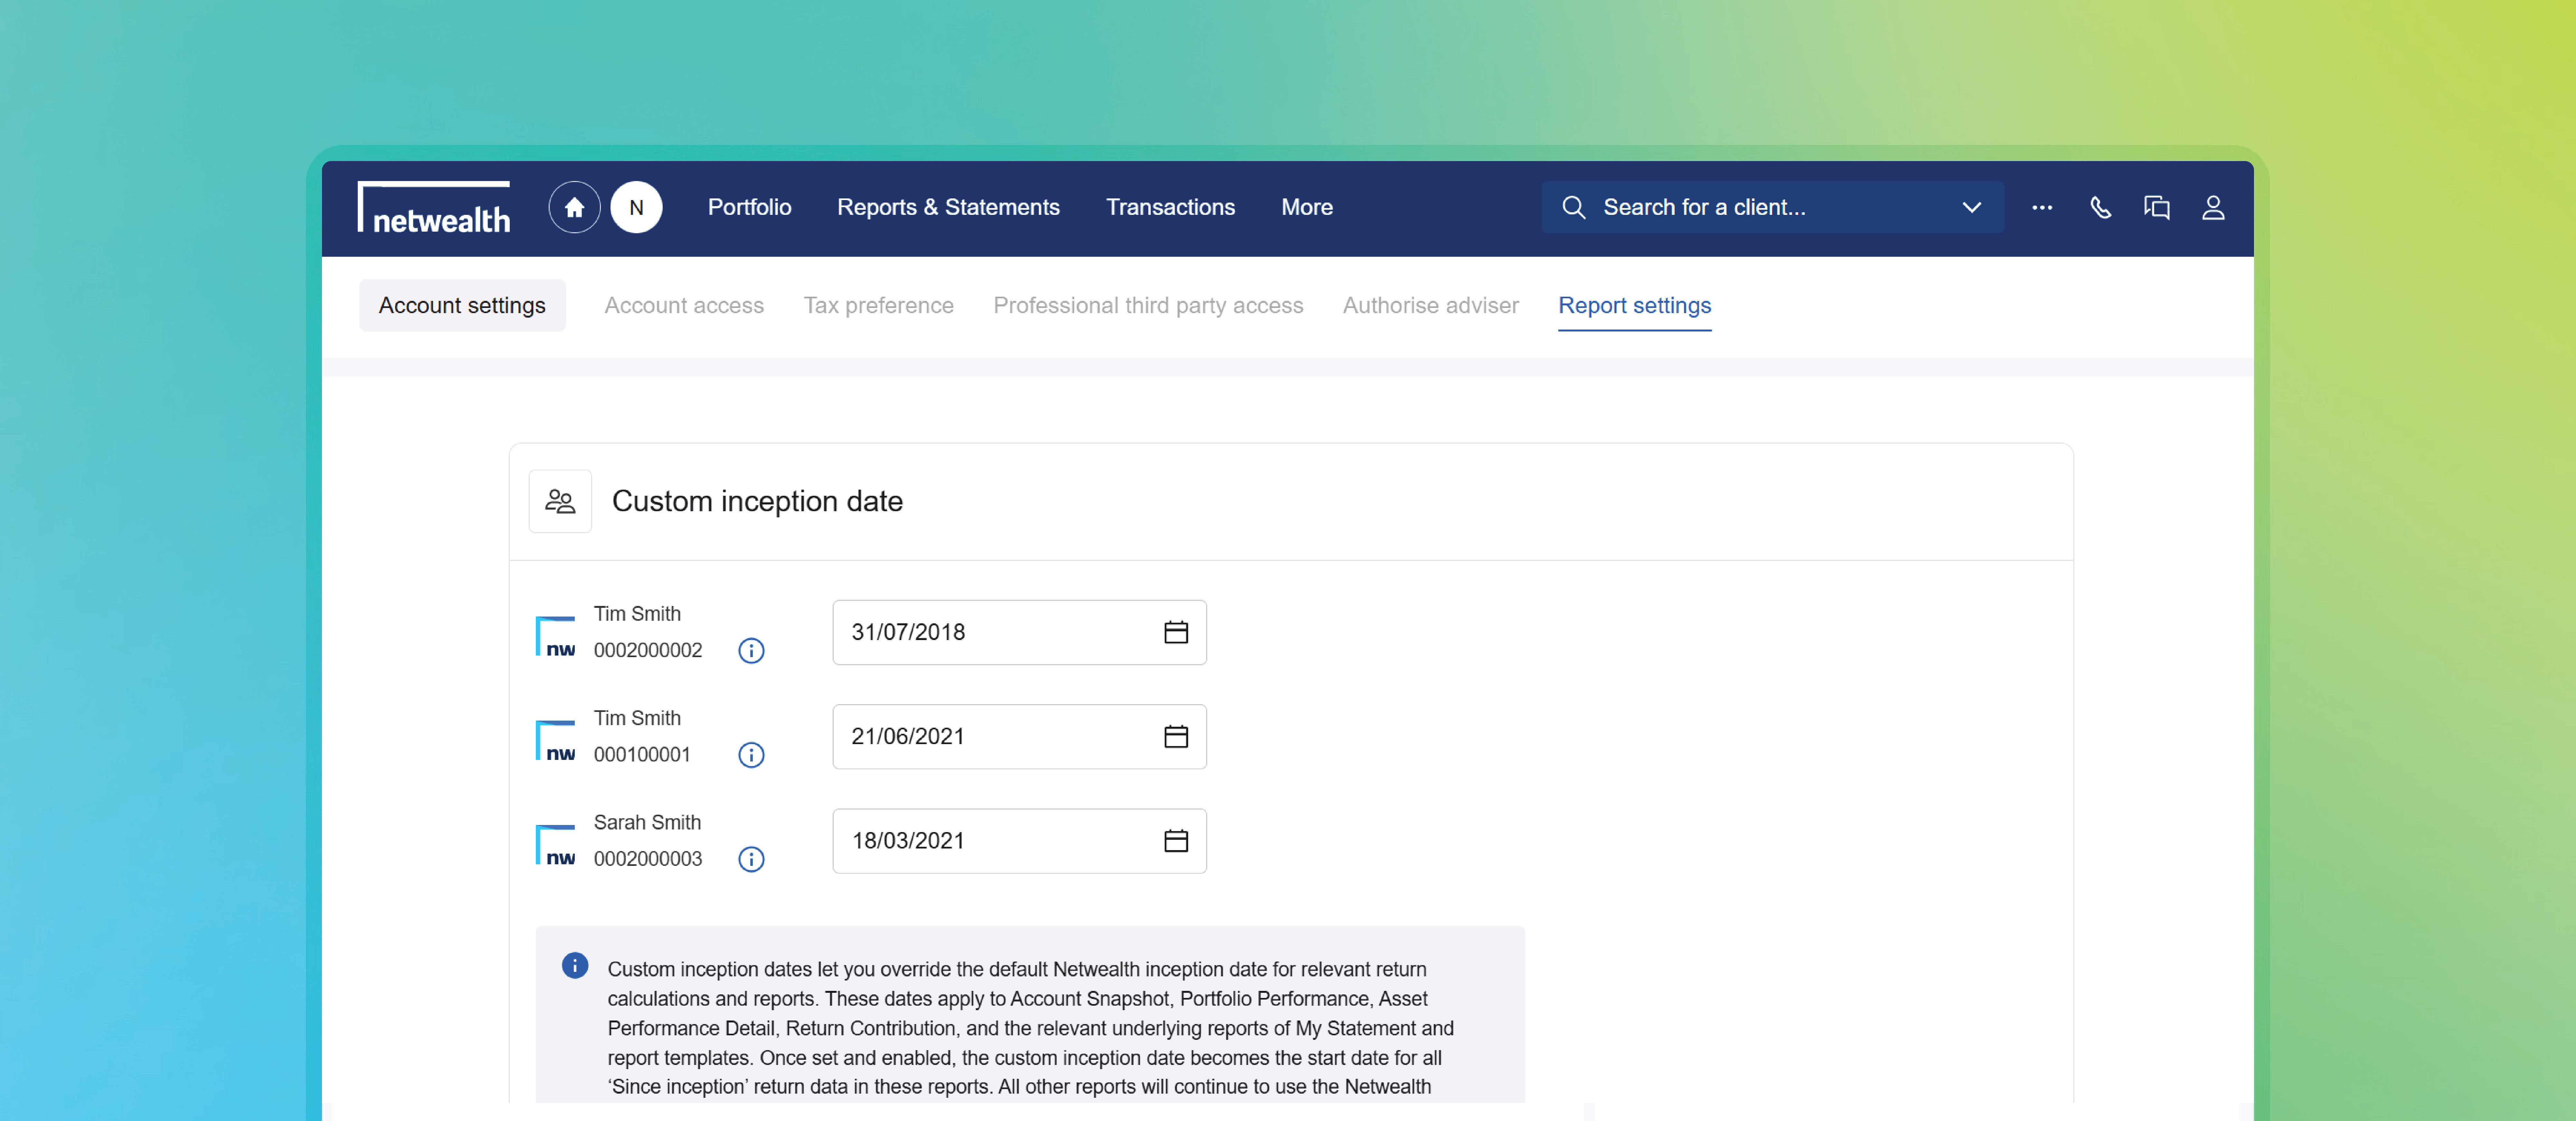Open the three-dots overflow menu

(2042, 207)
